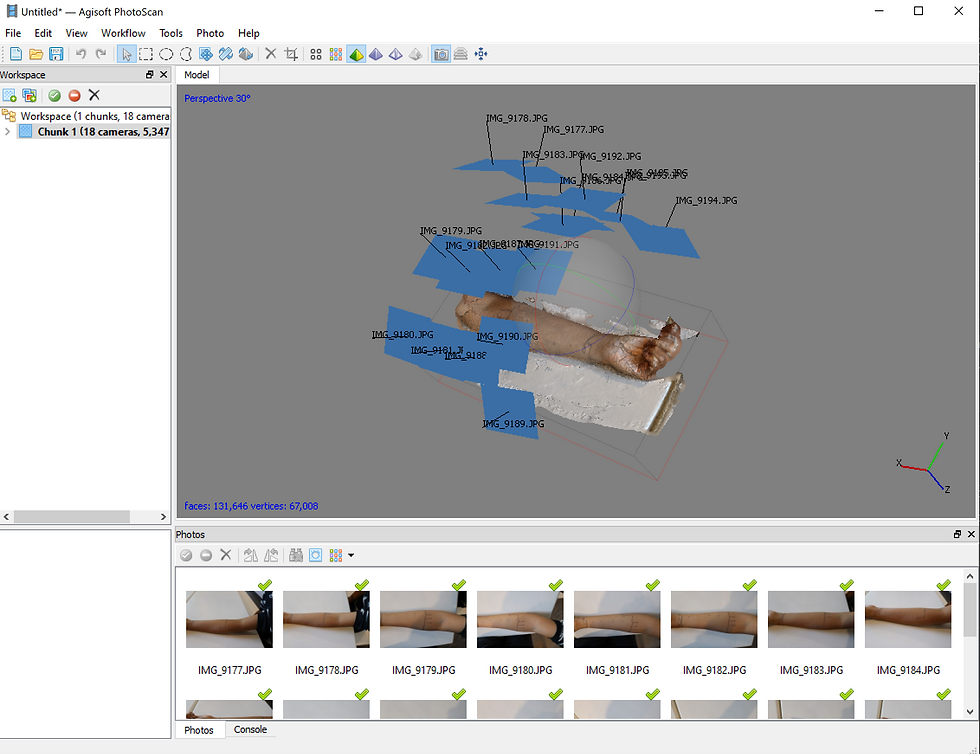This screenshot has height=754, width=980.
Task: Click the Photos pane scroll-down arrow
Action: click(x=970, y=711)
